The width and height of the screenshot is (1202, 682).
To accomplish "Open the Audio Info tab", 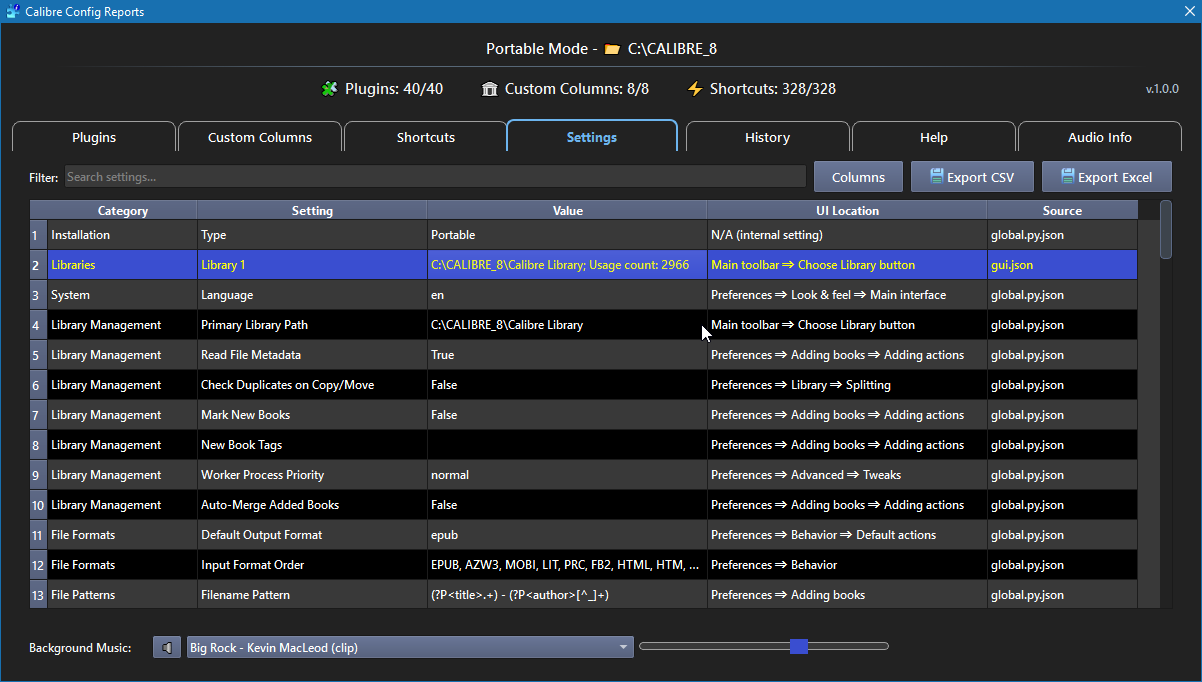I will 1100,137.
